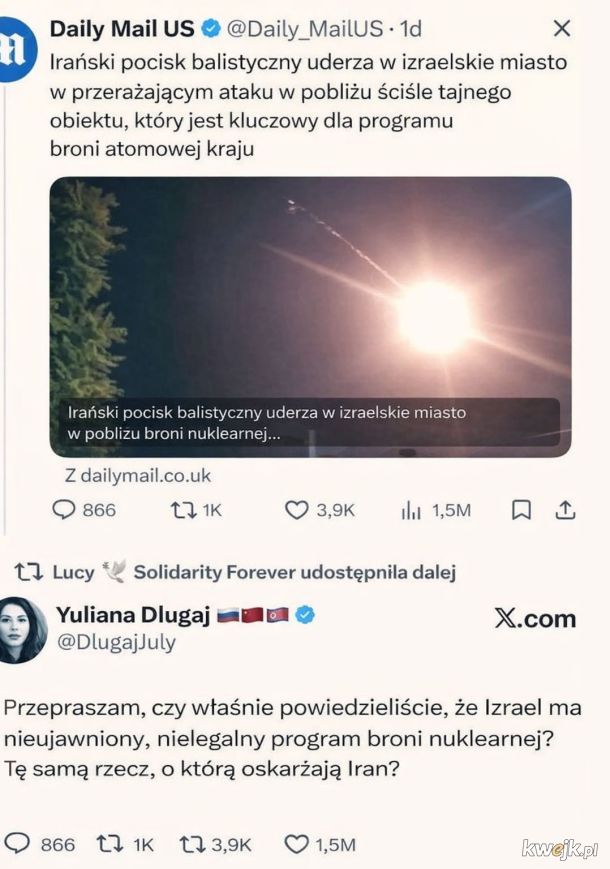Visit the @DlugajJuly handle

(x=116, y=642)
